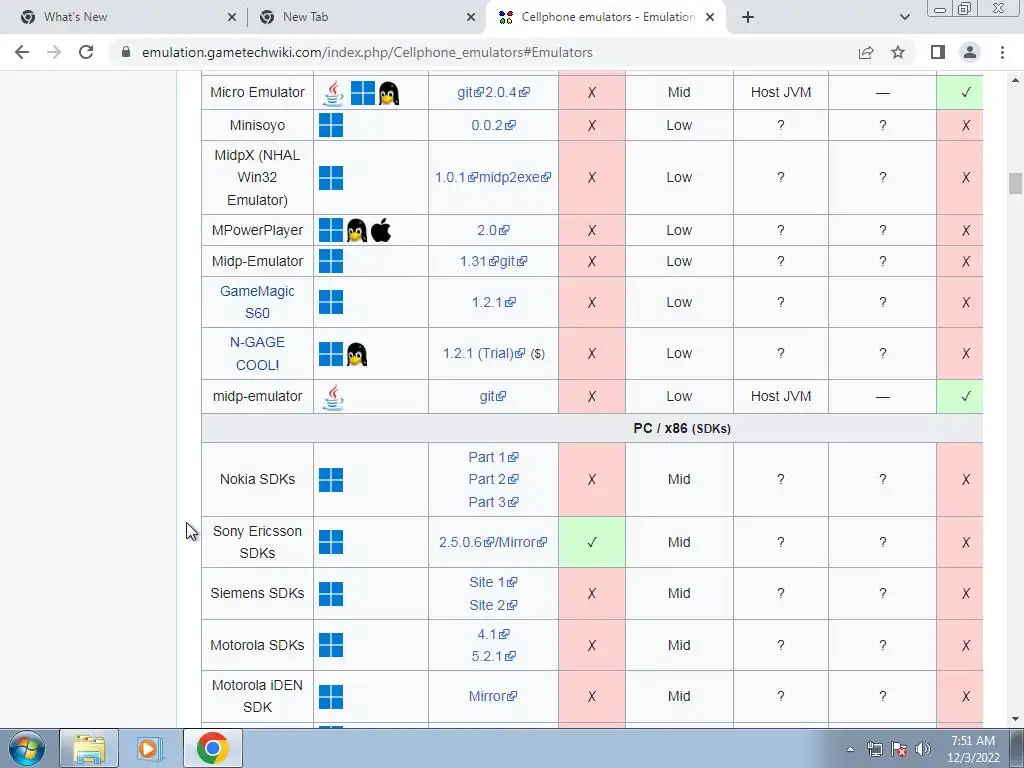
Task: Click the Linux penguin in MPowerPlayer row
Action: (357, 231)
